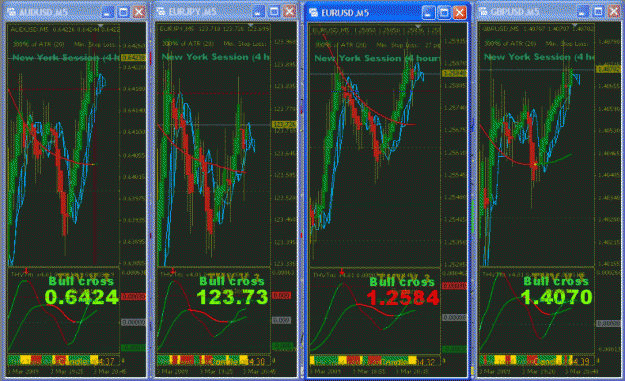Click the red indicator level tag in EURJPY window

click(281, 295)
